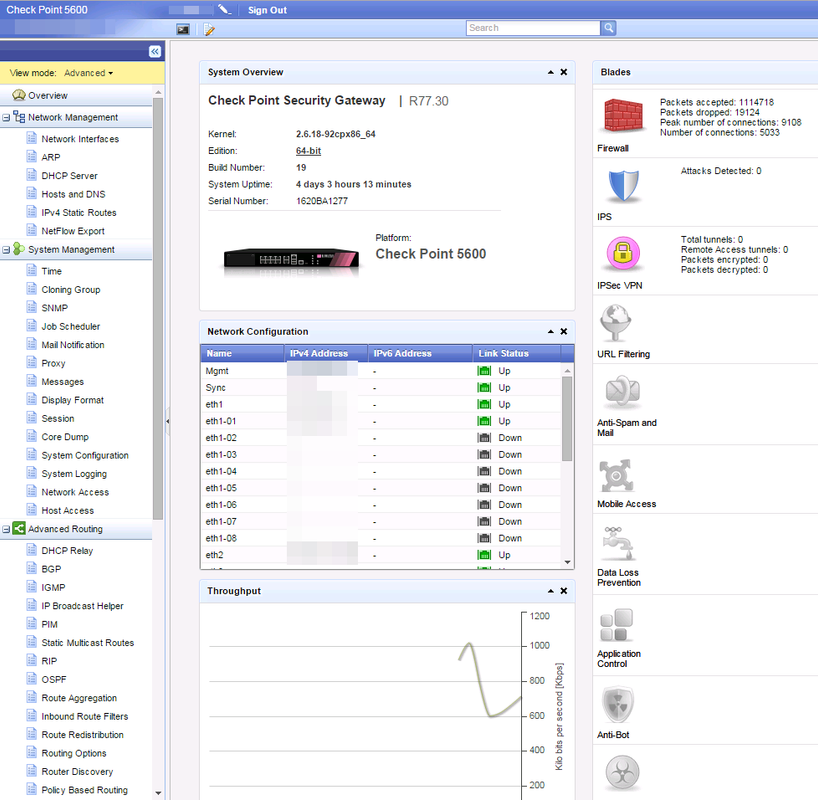Open the Mobile Access blade icon
The height and width of the screenshot is (800, 818).
point(616,475)
